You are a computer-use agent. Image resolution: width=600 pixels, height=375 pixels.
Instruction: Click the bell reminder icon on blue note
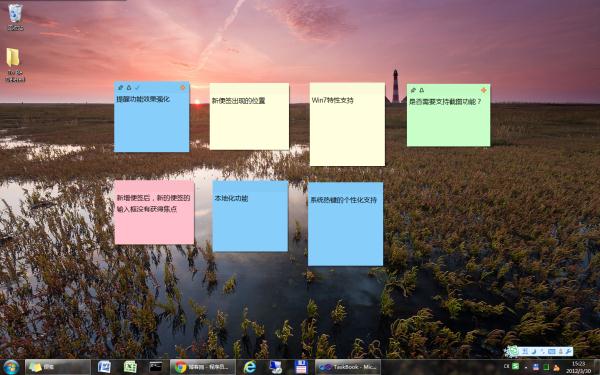pos(129,88)
